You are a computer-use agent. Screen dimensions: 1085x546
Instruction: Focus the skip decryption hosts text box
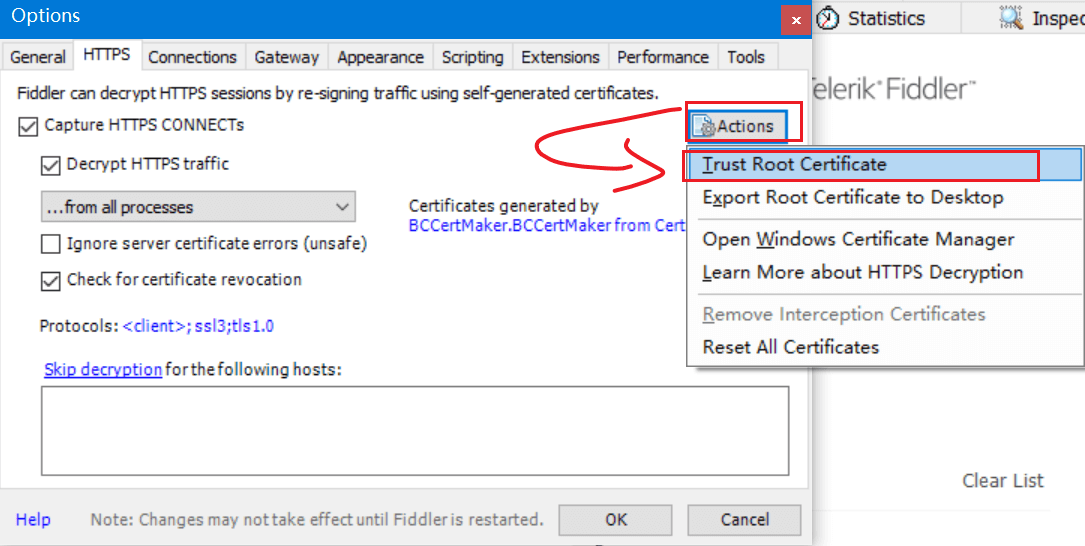(x=415, y=430)
